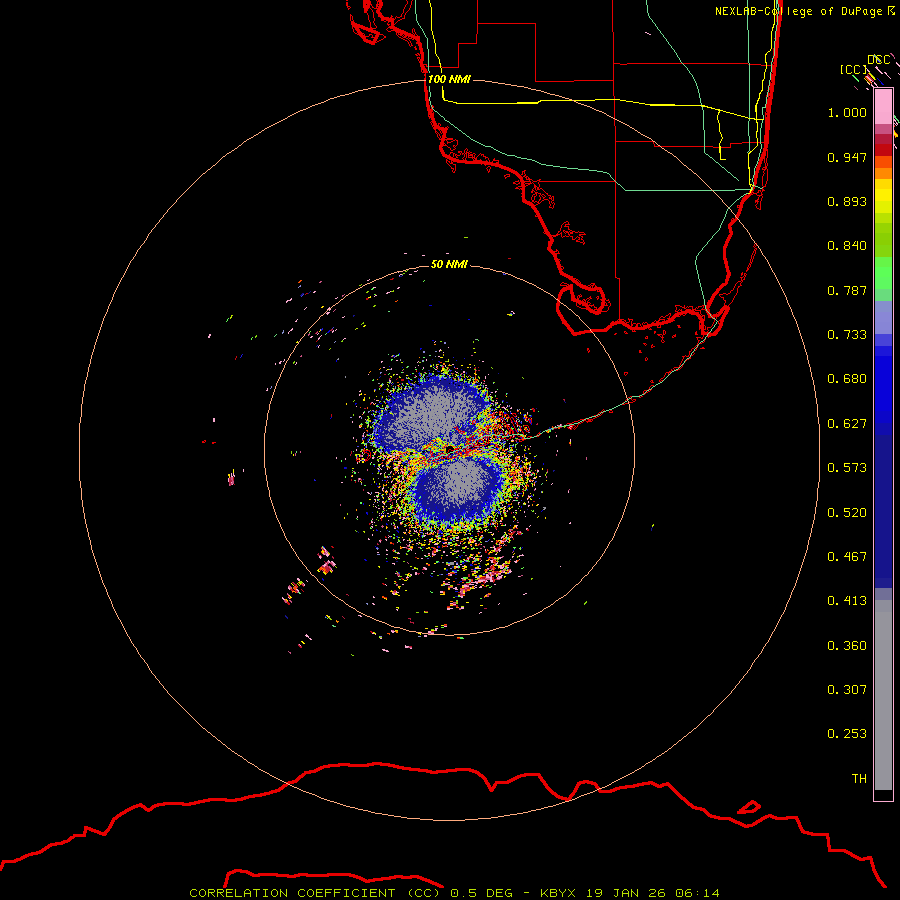Image resolution: width=900 pixels, height=900 pixels.
Task: Select the 0.840 scale value
Action: click(x=847, y=246)
